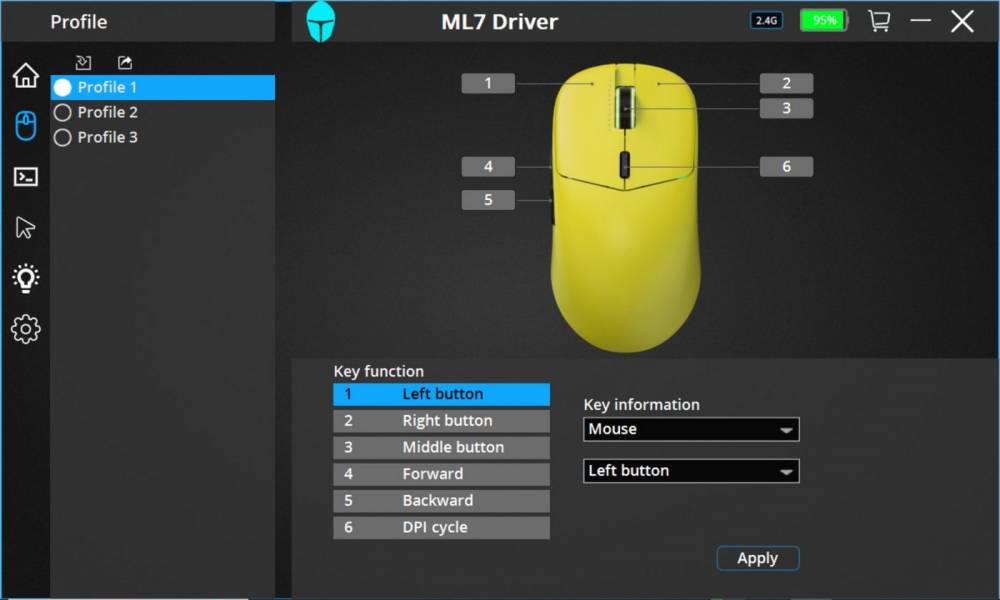1000x600 pixels.
Task: Click mouse diagram label 3
Action: pos(786,108)
